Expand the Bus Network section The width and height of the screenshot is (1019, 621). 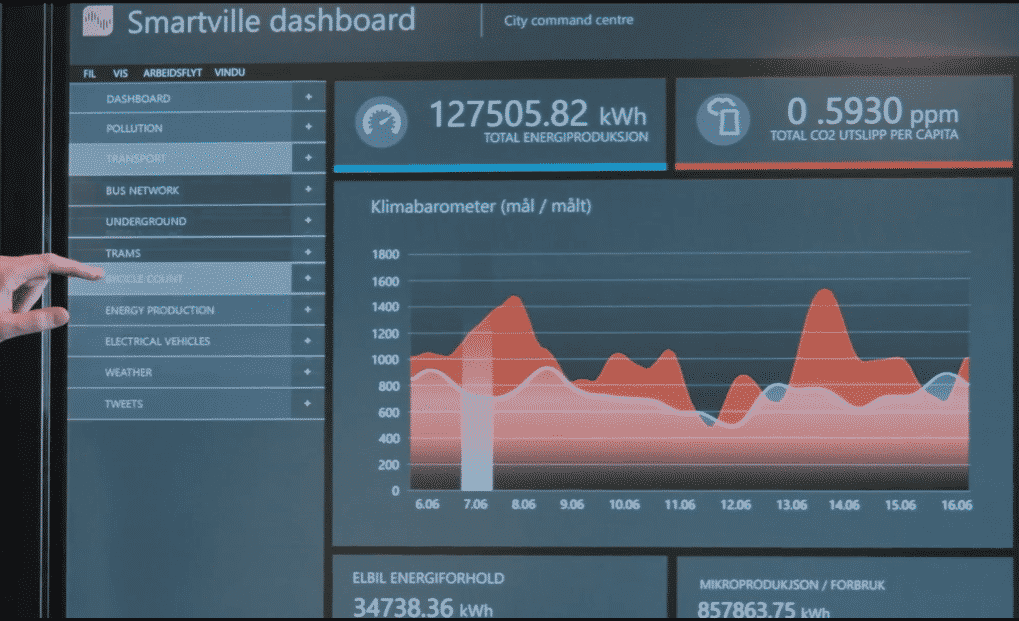[x=309, y=190]
